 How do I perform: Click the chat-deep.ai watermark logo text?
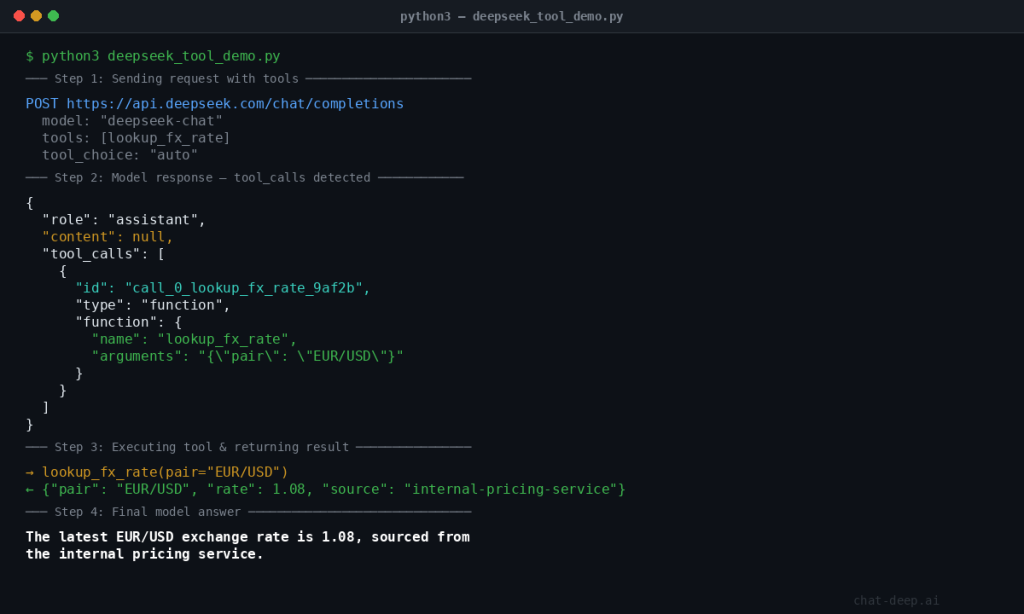(896, 601)
